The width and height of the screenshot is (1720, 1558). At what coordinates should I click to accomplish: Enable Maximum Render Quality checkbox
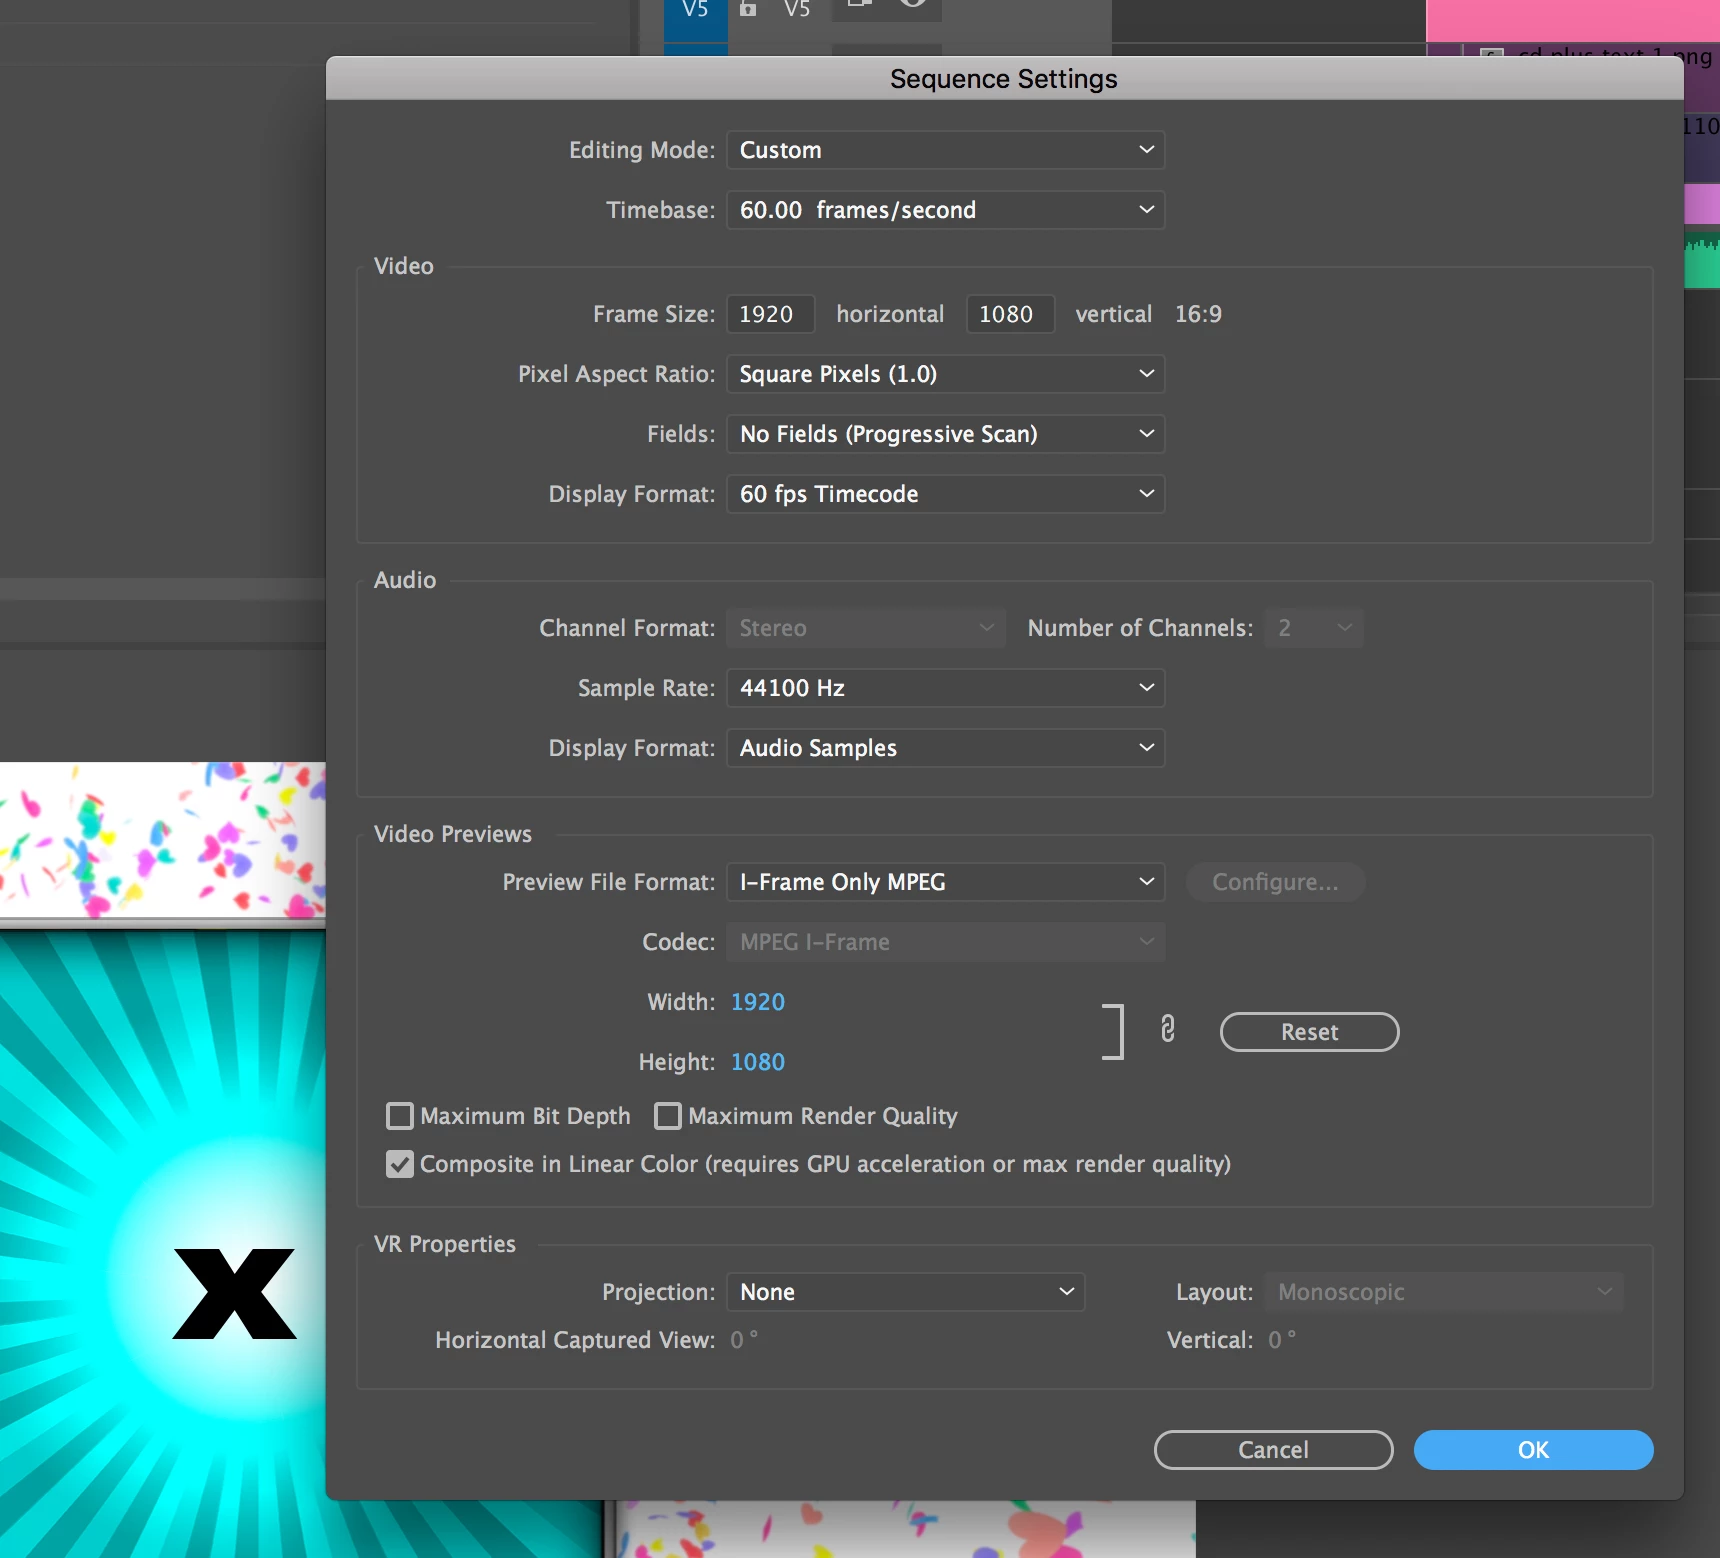coord(668,1116)
